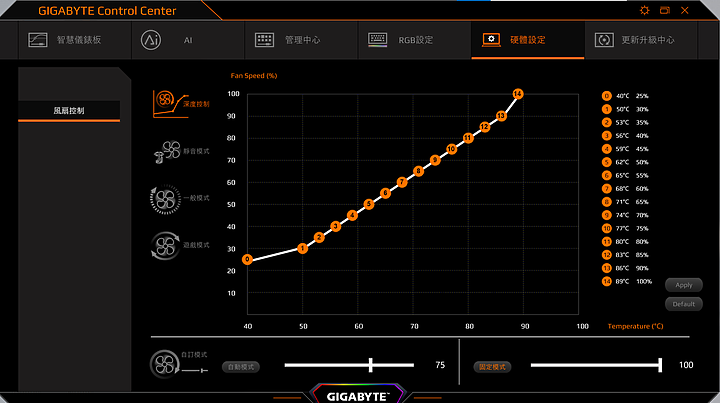Viewport: 720px width, 403px height.
Task: Select curve point 5 on fan graph
Action: [369, 204]
